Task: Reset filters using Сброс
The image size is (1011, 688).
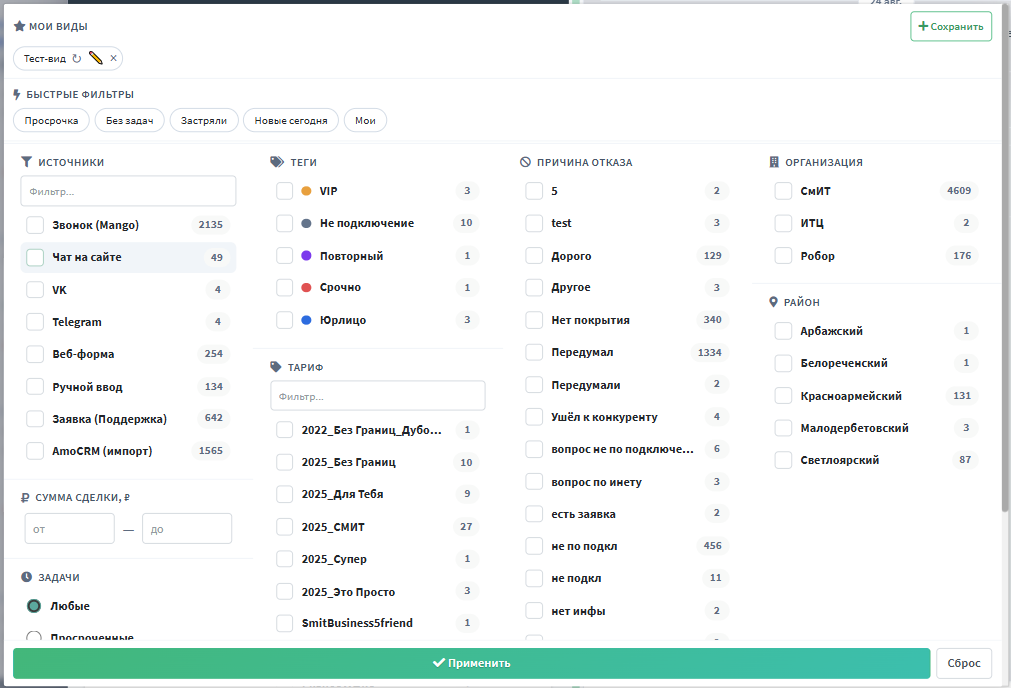Action: click(964, 663)
